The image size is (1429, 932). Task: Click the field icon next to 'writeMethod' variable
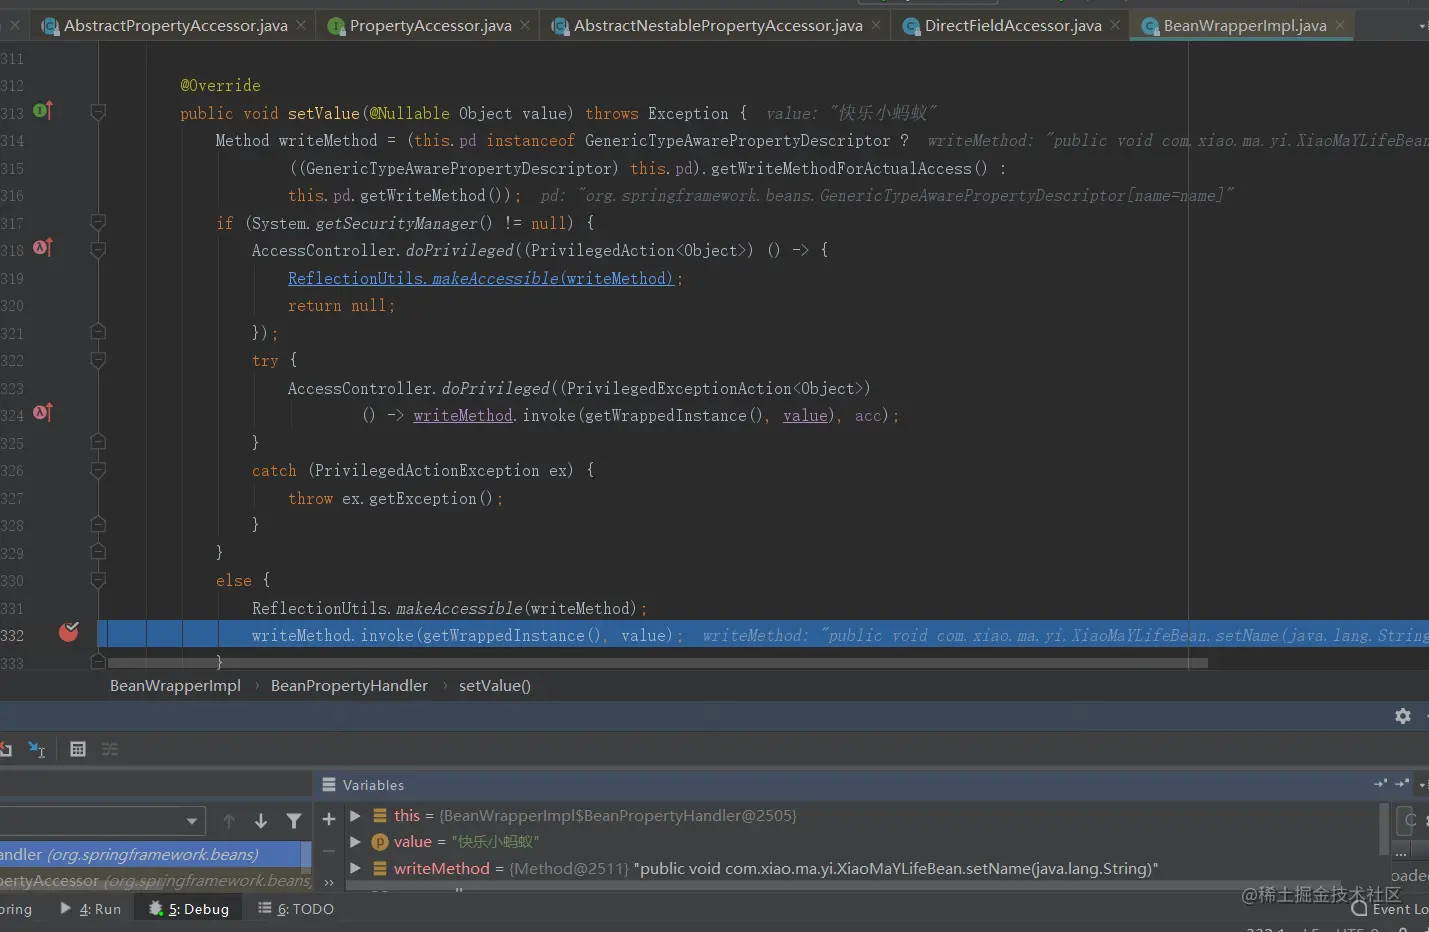tap(380, 869)
